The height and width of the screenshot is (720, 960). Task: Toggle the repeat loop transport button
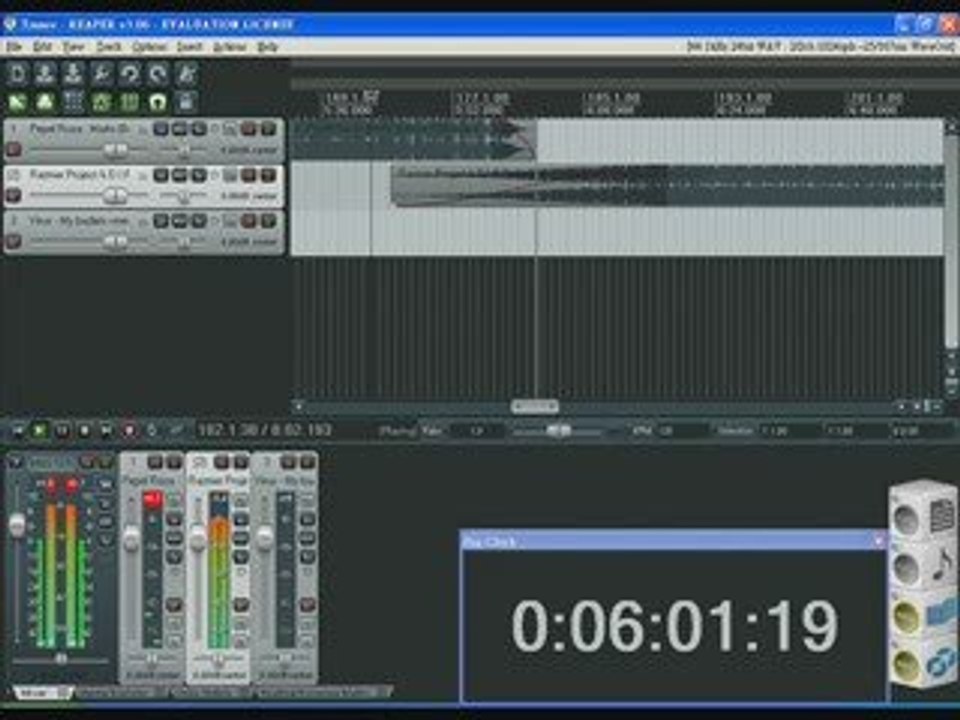152,430
